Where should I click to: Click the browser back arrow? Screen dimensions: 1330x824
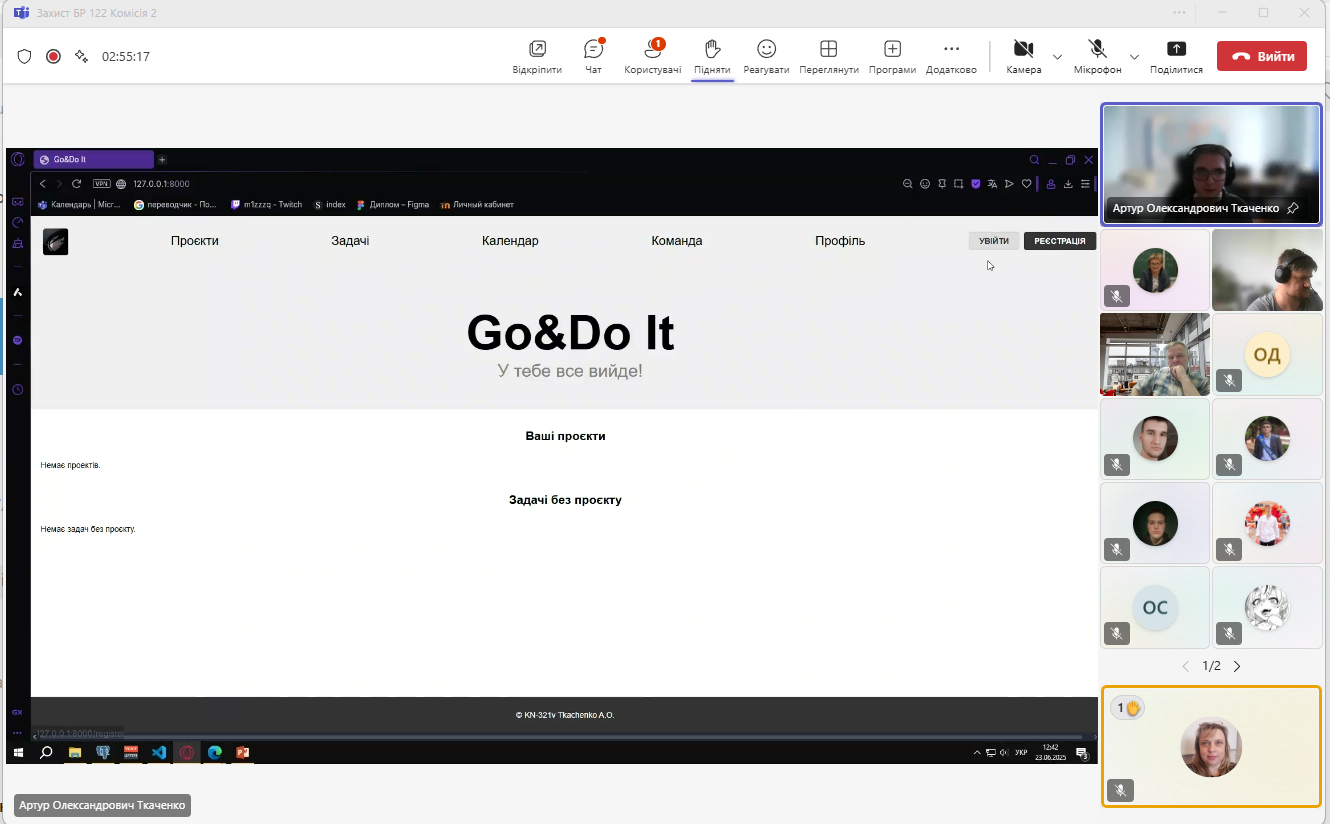(x=43, y=184)
